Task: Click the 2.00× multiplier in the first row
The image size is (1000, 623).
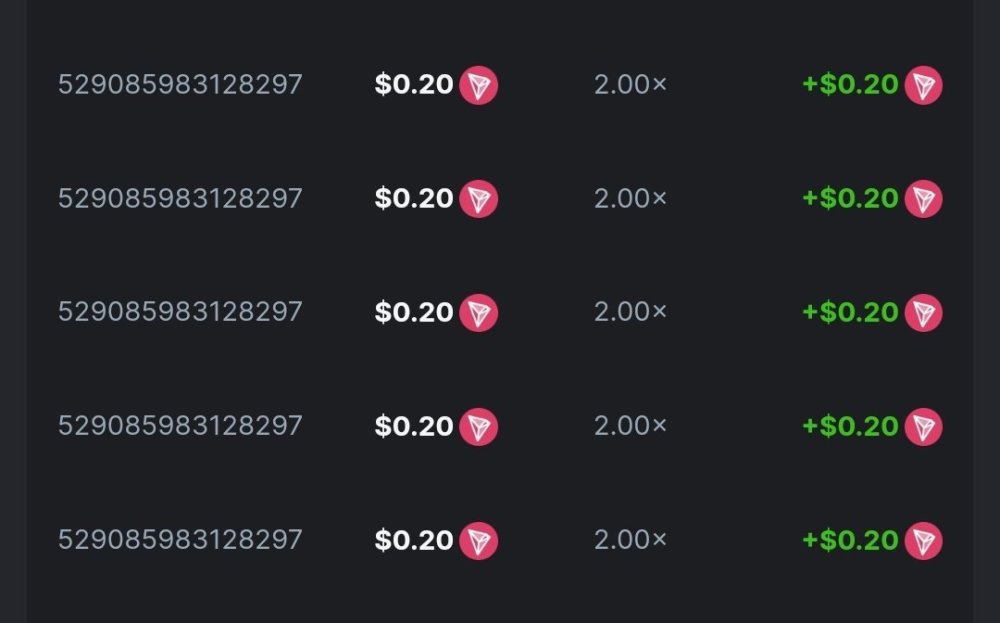Action: 630,85
